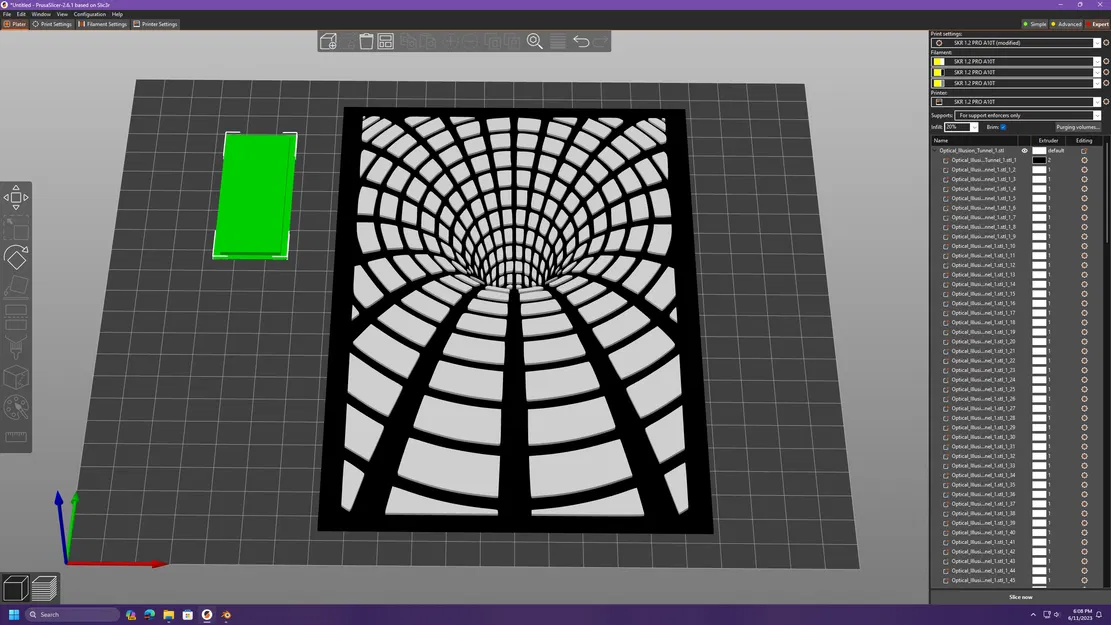Select the Scale tool
The height and width of the screenshot is (625, 1111).
[x=16, y=228]
